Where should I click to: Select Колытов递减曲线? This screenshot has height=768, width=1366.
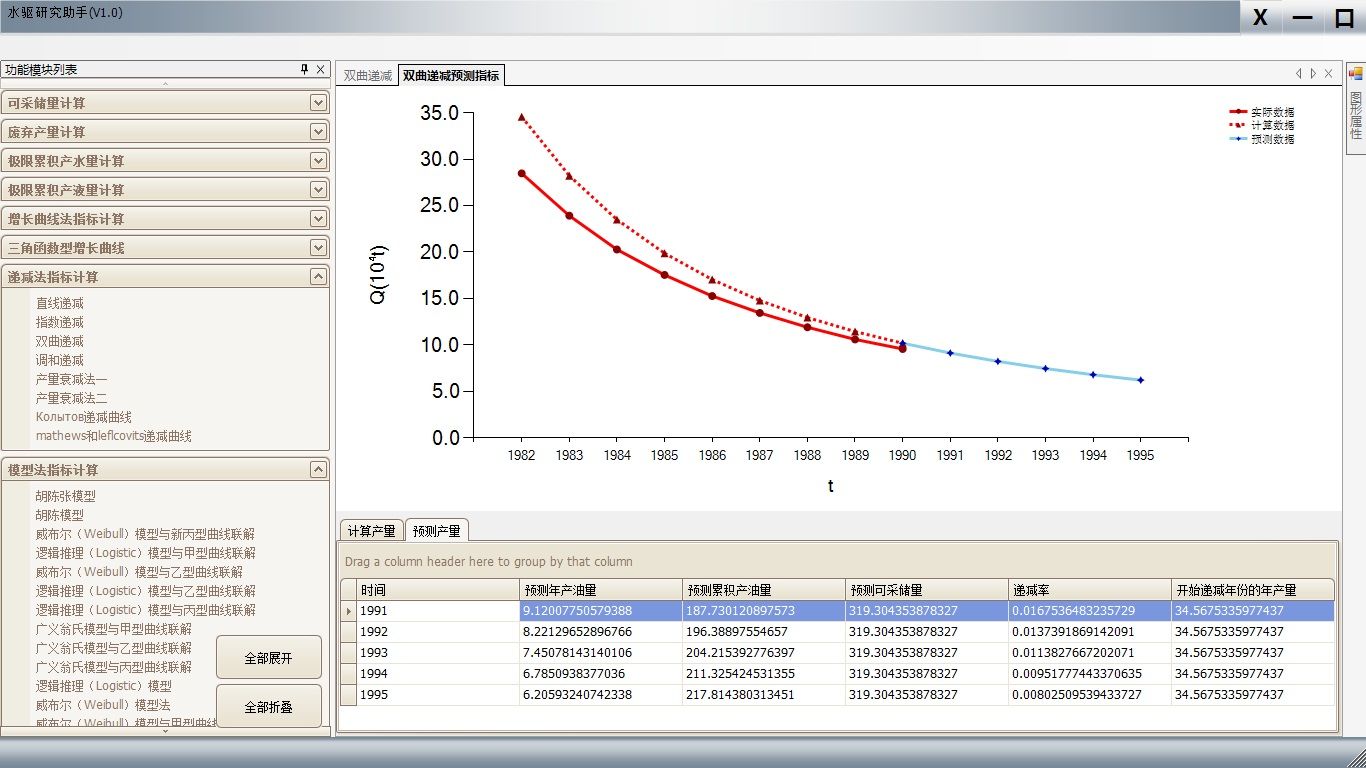(x=84, y=417)
